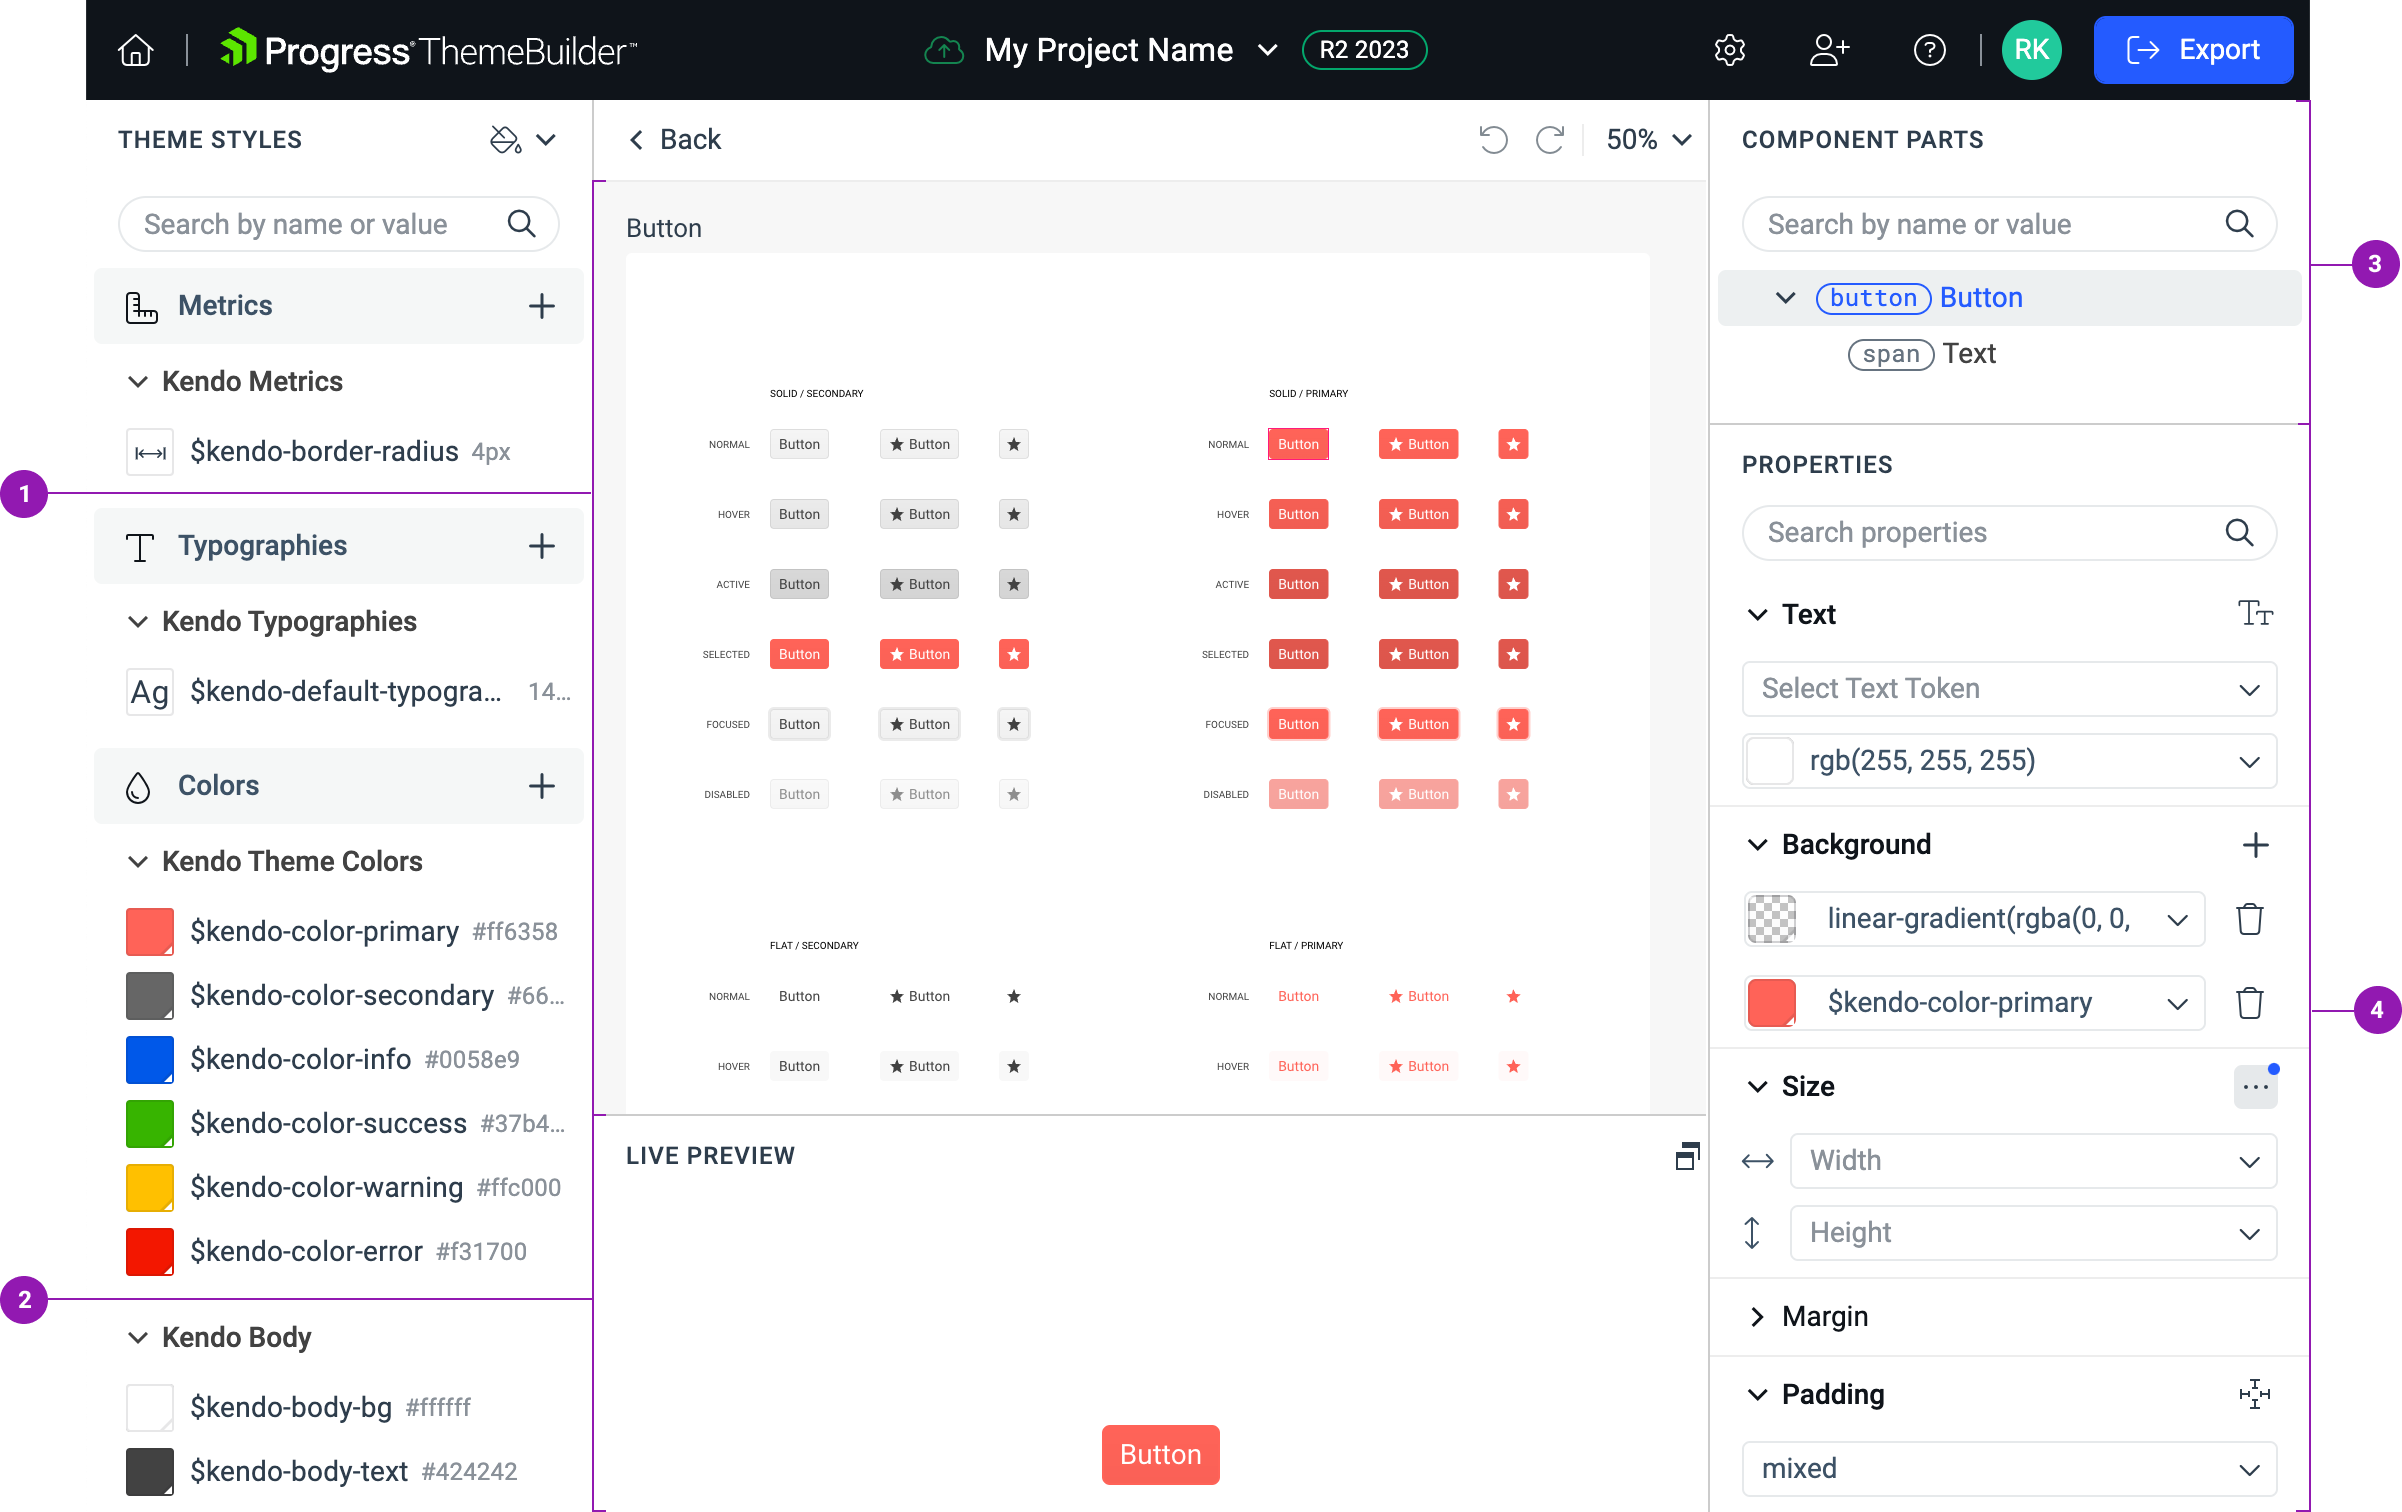This screenshot has height=1512, width=2402.
Task: Collapse the Kendo Typographies group
Action: coord(138,622)
